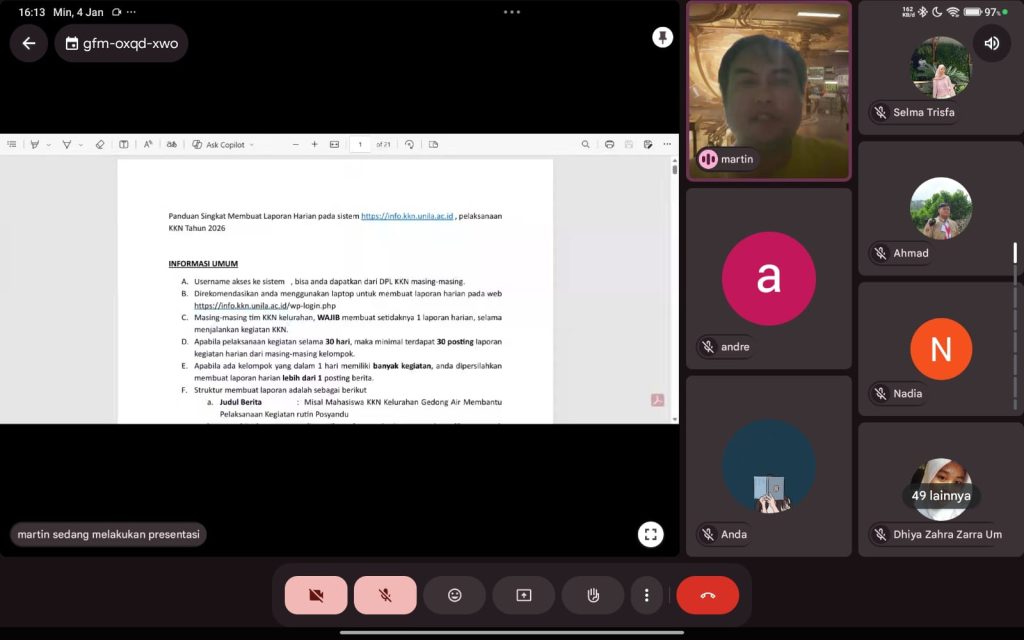1024x640 pixels.
Task: Zoom in the PDF with plus icon
Action: (314, 145)
